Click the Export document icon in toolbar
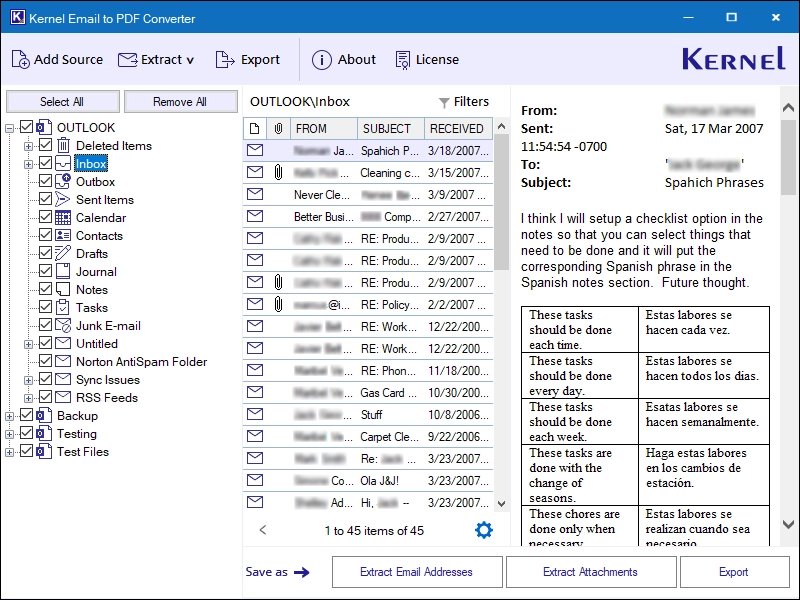800x600 pixels. coord(224,60)
